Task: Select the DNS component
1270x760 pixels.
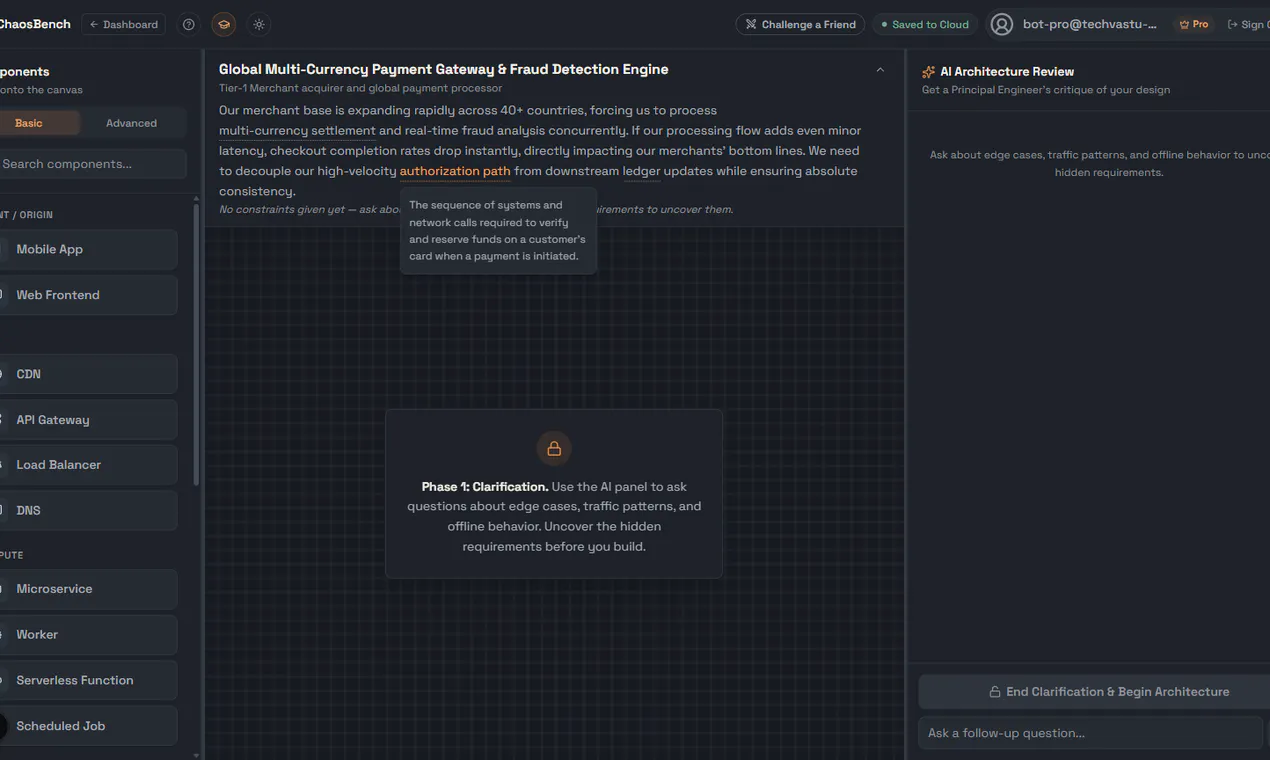Action: [88, 510]
